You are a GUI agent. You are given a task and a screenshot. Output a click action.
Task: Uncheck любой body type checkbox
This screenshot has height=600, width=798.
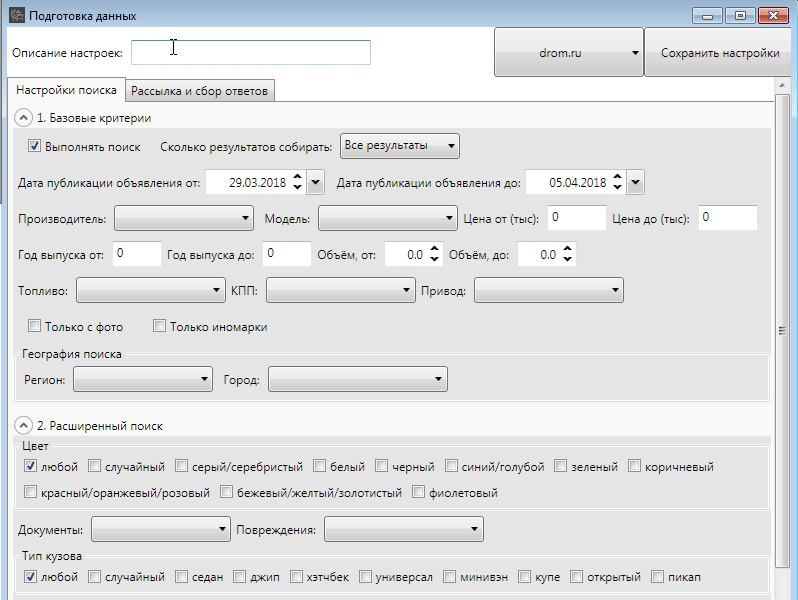click(x=31, y=576)
